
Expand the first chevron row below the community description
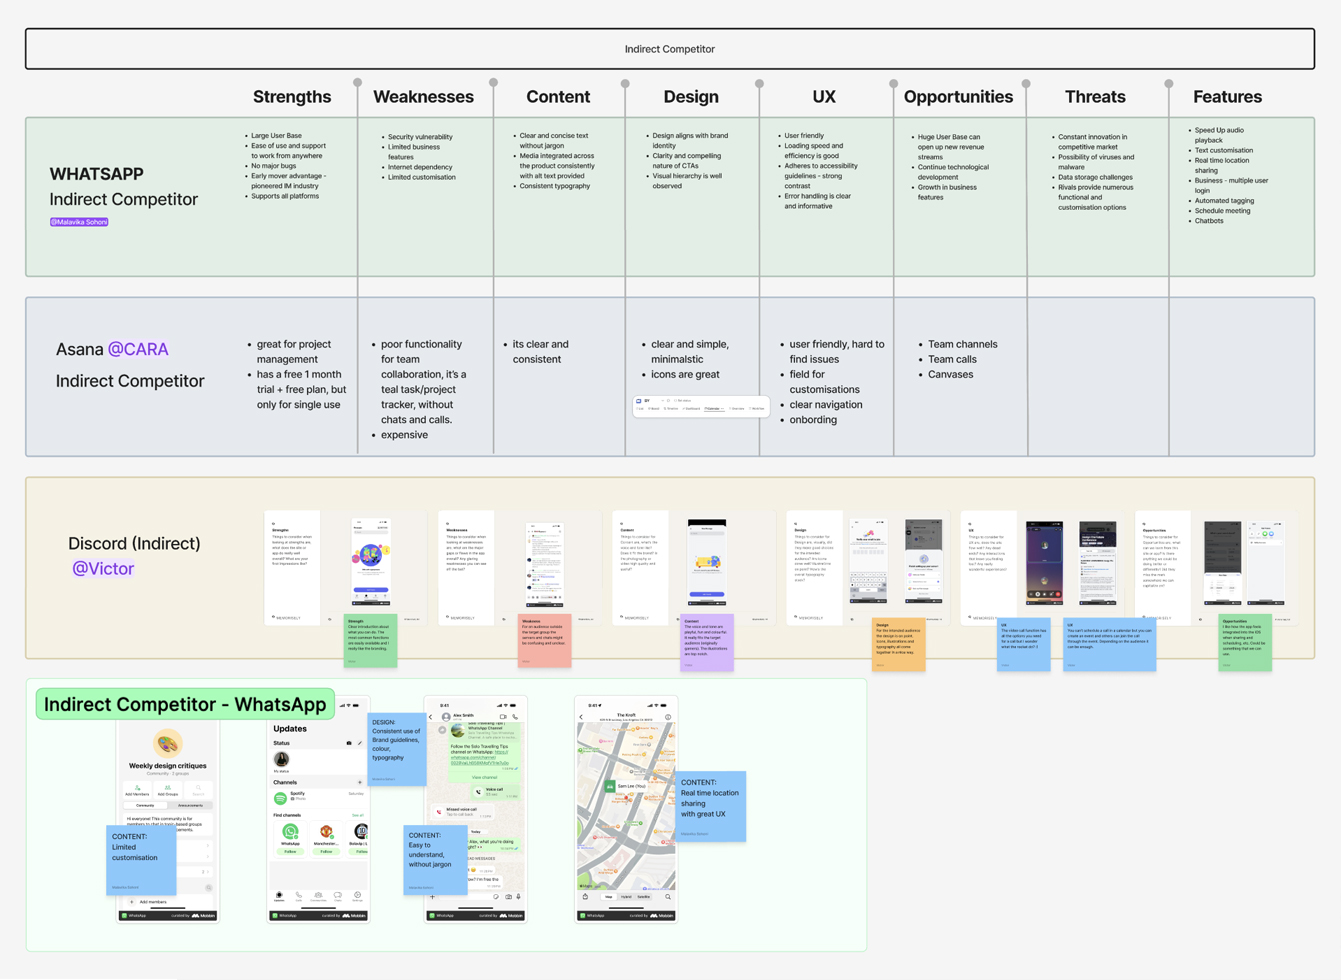pyautogui.click(x=208, y=846)
